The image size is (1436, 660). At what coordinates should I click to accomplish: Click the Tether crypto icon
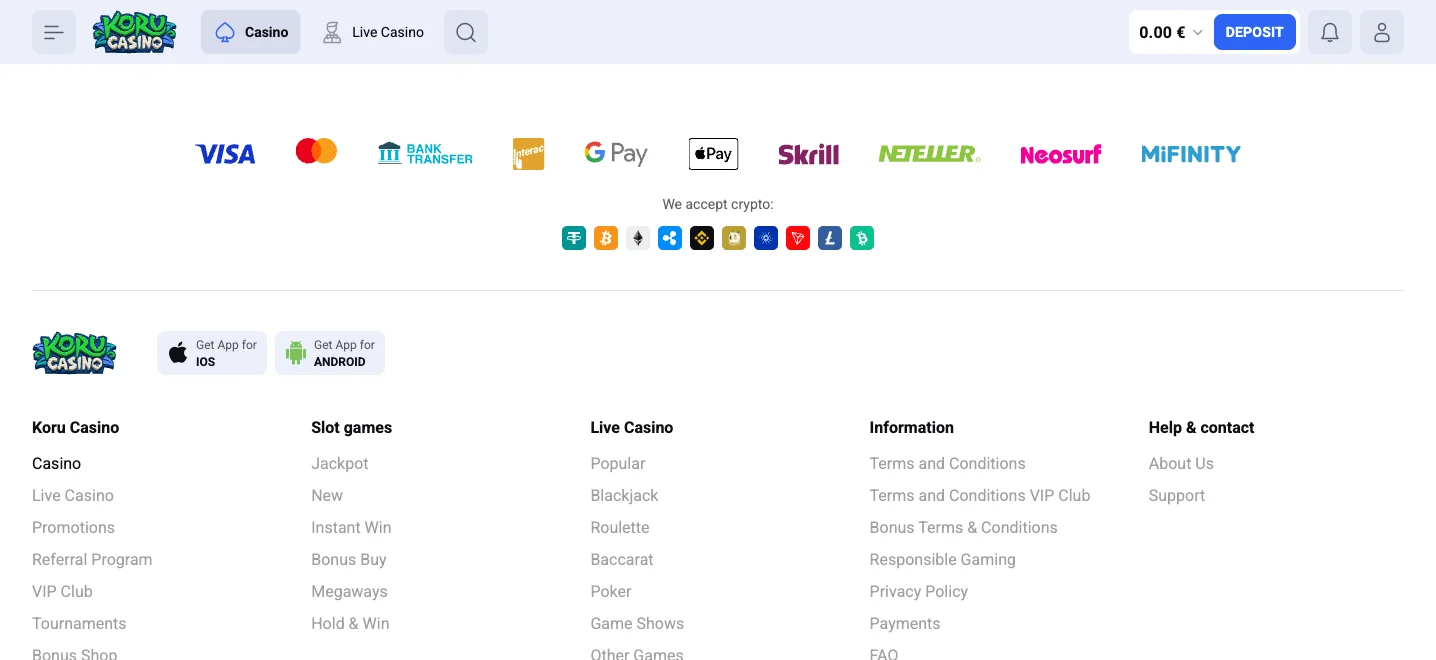[x=574, y=238]
